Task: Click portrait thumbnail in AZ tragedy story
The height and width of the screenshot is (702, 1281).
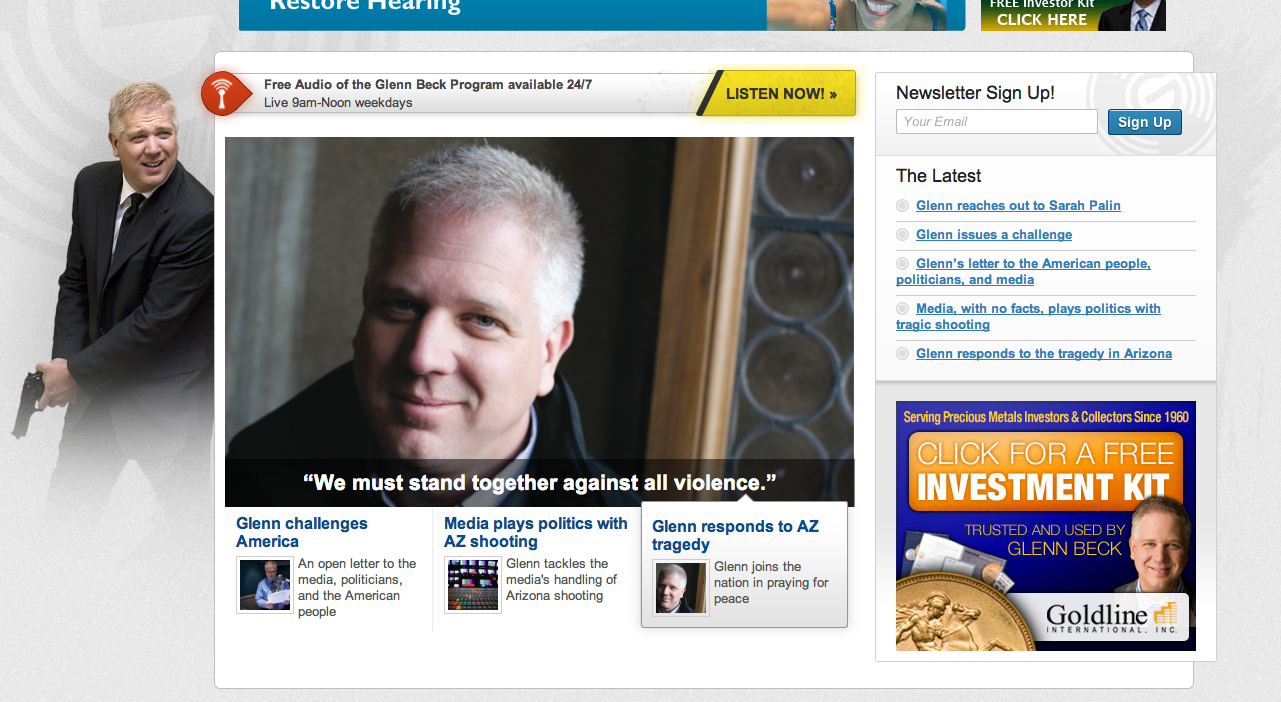Action: (x=681, y=588)
